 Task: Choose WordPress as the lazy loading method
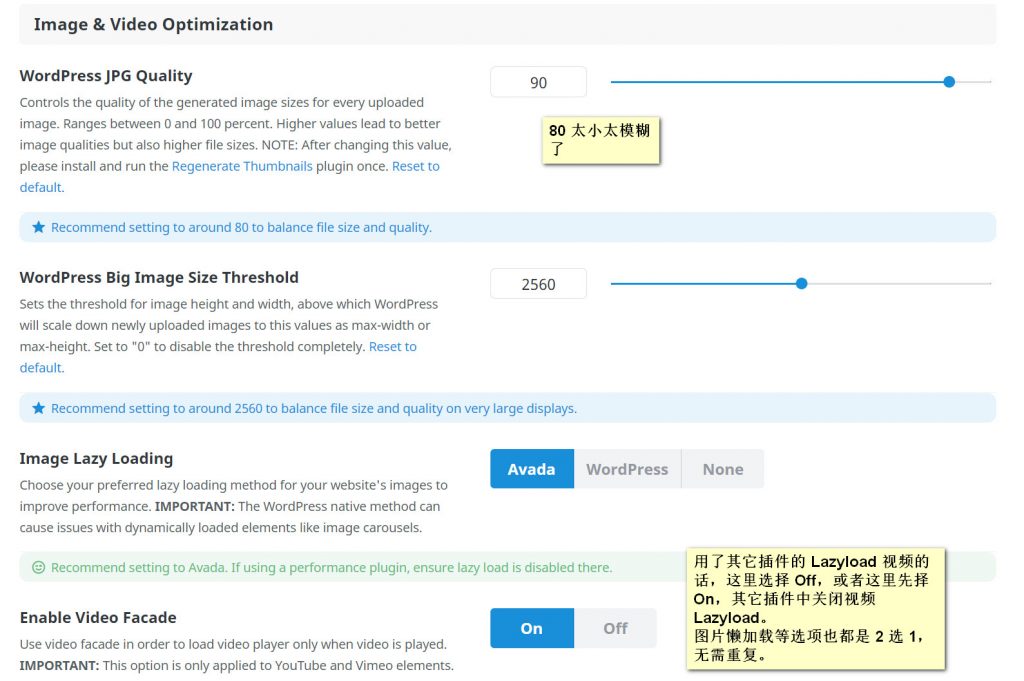click(x=627, y=469)
